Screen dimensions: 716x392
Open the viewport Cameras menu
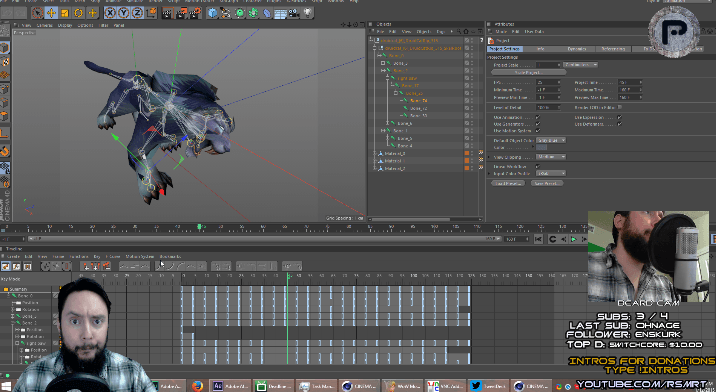point(44,25)
